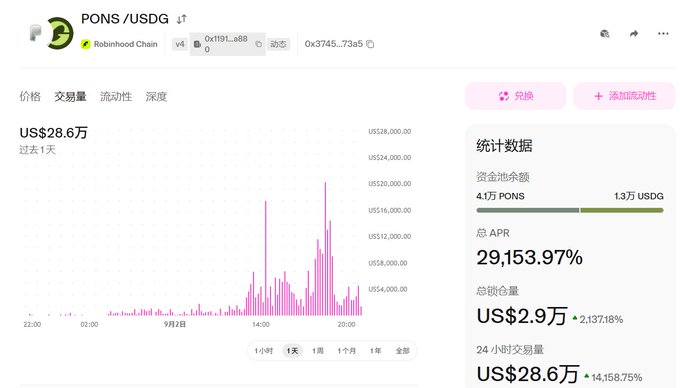This screenshot has width=680, height=388.
Task: Open the three-dots more options menu
Action: tap(663, 34)
